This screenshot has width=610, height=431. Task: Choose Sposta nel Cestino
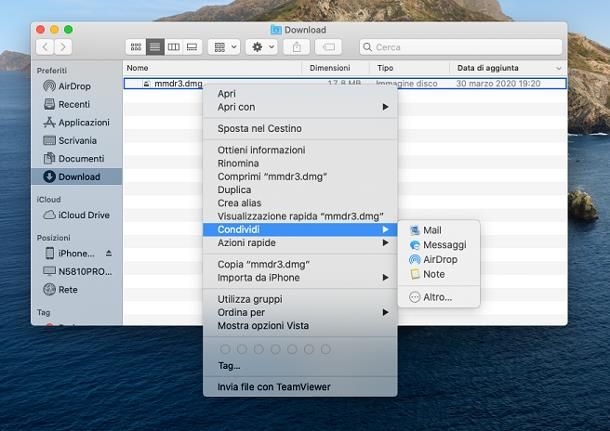259,129
